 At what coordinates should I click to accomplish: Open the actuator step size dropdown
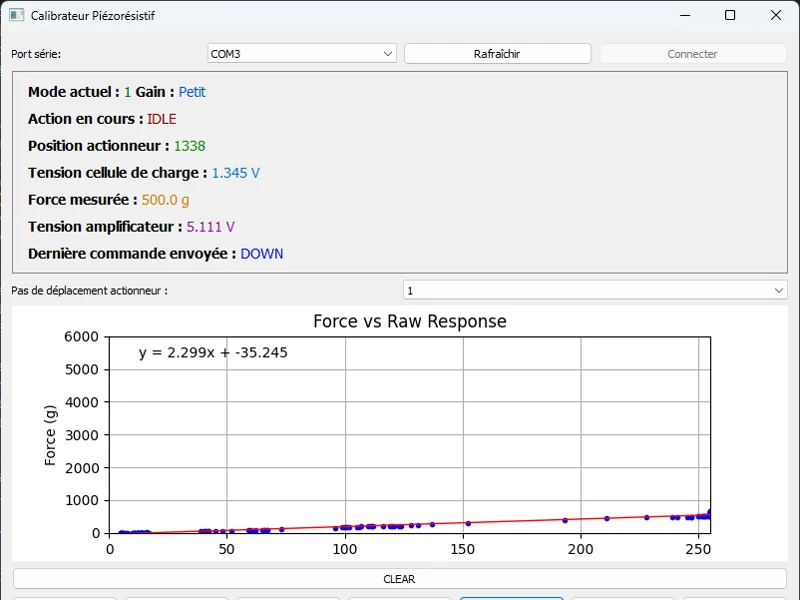595,290
